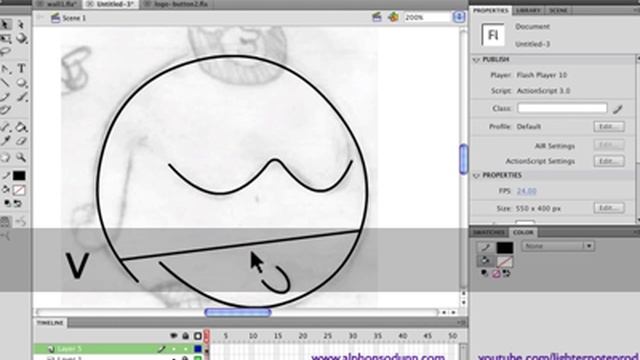Select the Lasso tool

pyautogui.click(x=6, y=51)
